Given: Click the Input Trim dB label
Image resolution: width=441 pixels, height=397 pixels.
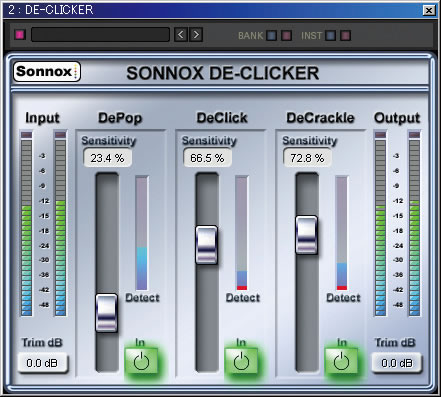Looking at the screenshot, I should (x=42, y=342).
